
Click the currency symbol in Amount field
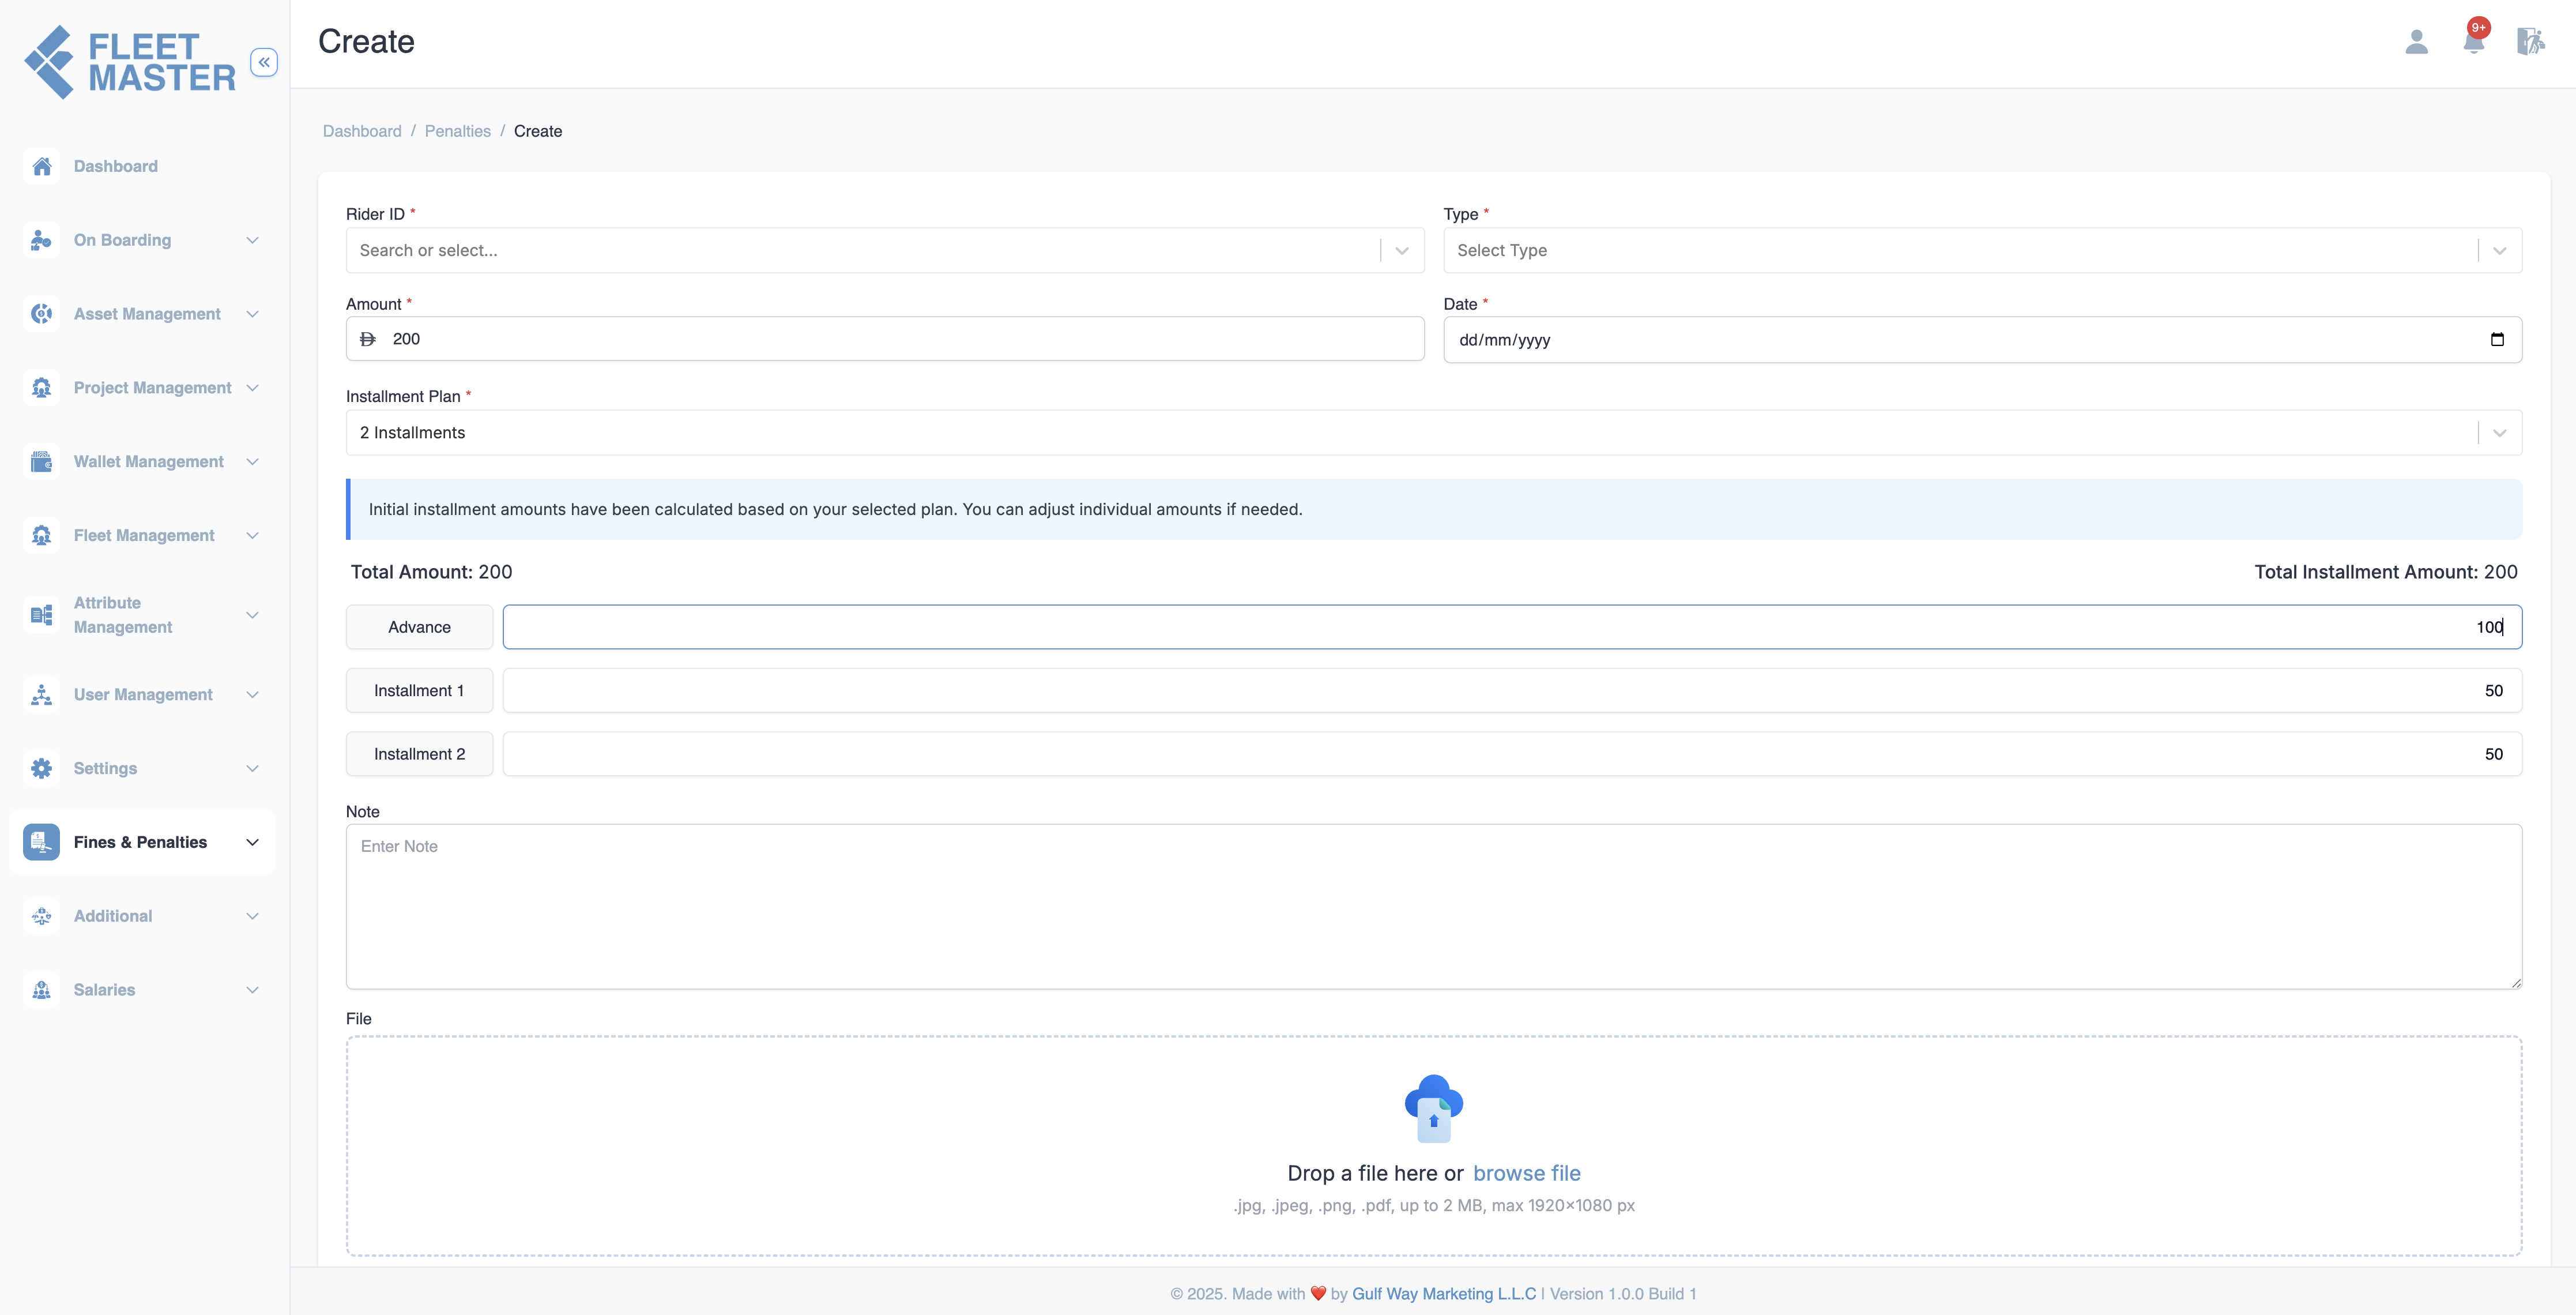click(x=368, y=339)
